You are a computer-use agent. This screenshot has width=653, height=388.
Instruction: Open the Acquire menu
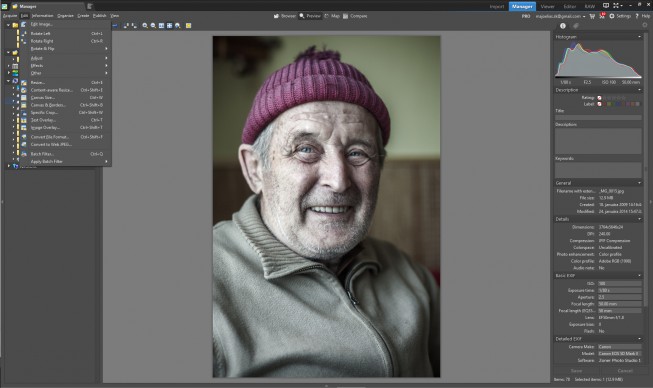10,16
